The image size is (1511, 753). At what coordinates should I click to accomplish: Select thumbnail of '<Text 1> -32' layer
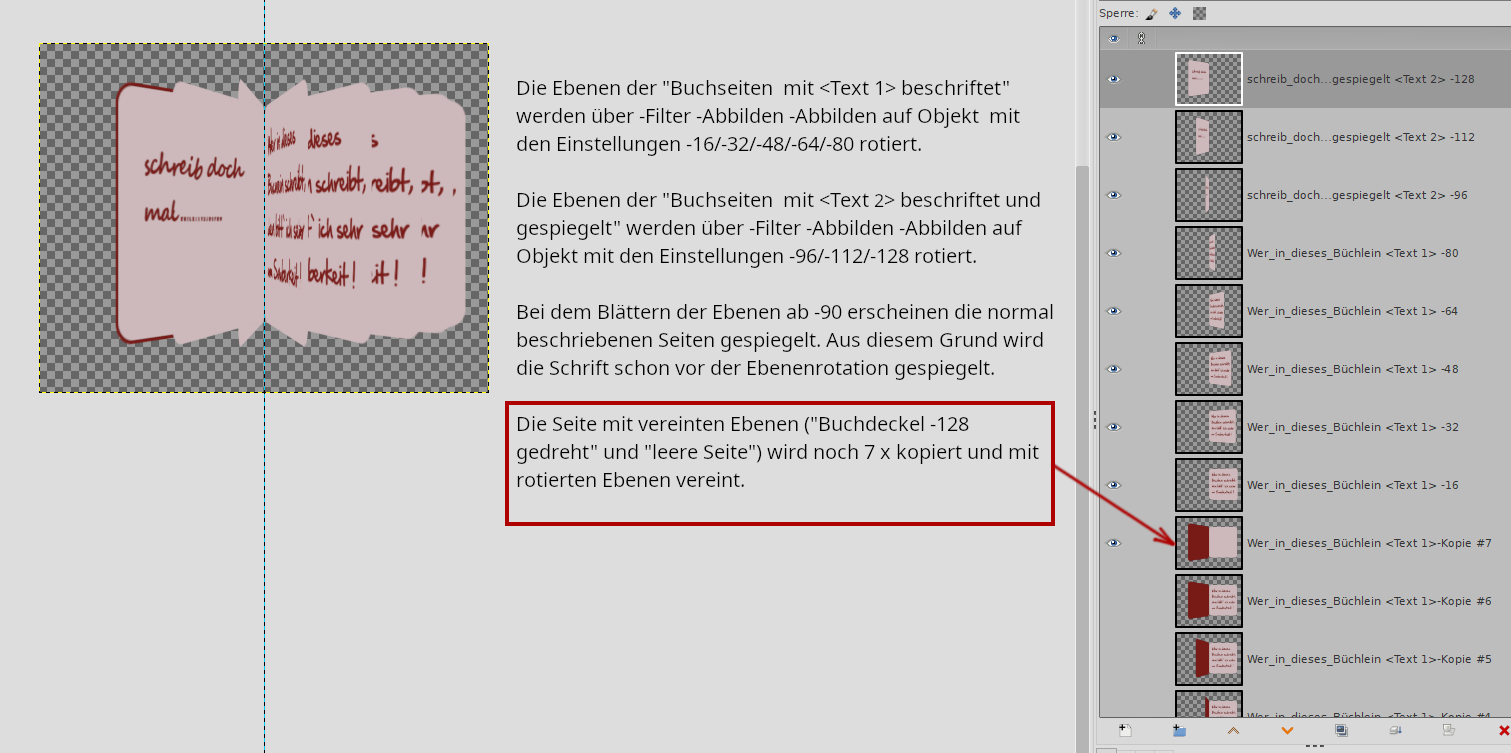coord(1209,427)
